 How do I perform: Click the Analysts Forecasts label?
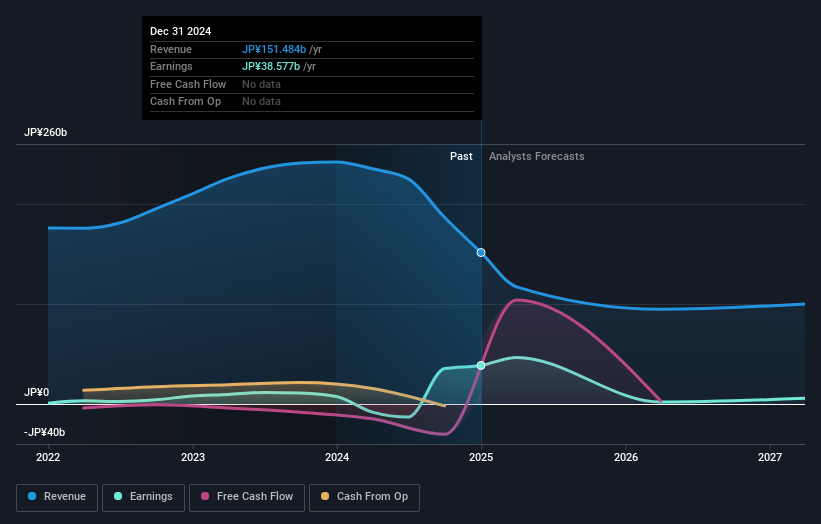tap(537, 156)
